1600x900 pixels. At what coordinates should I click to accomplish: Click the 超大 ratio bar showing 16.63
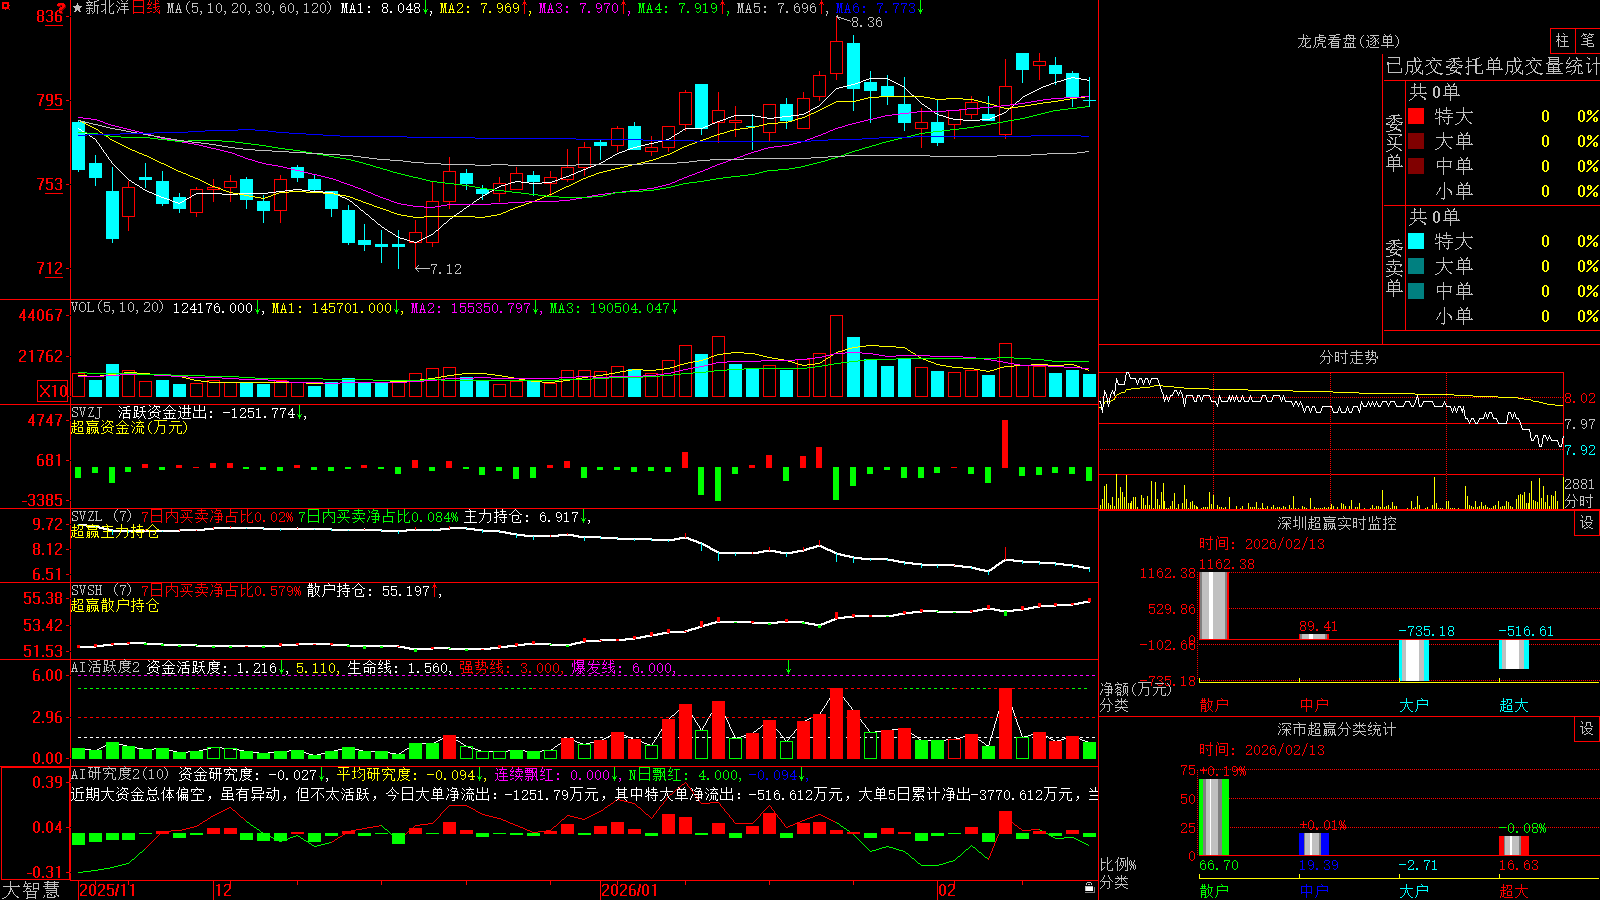[1513, 846]
